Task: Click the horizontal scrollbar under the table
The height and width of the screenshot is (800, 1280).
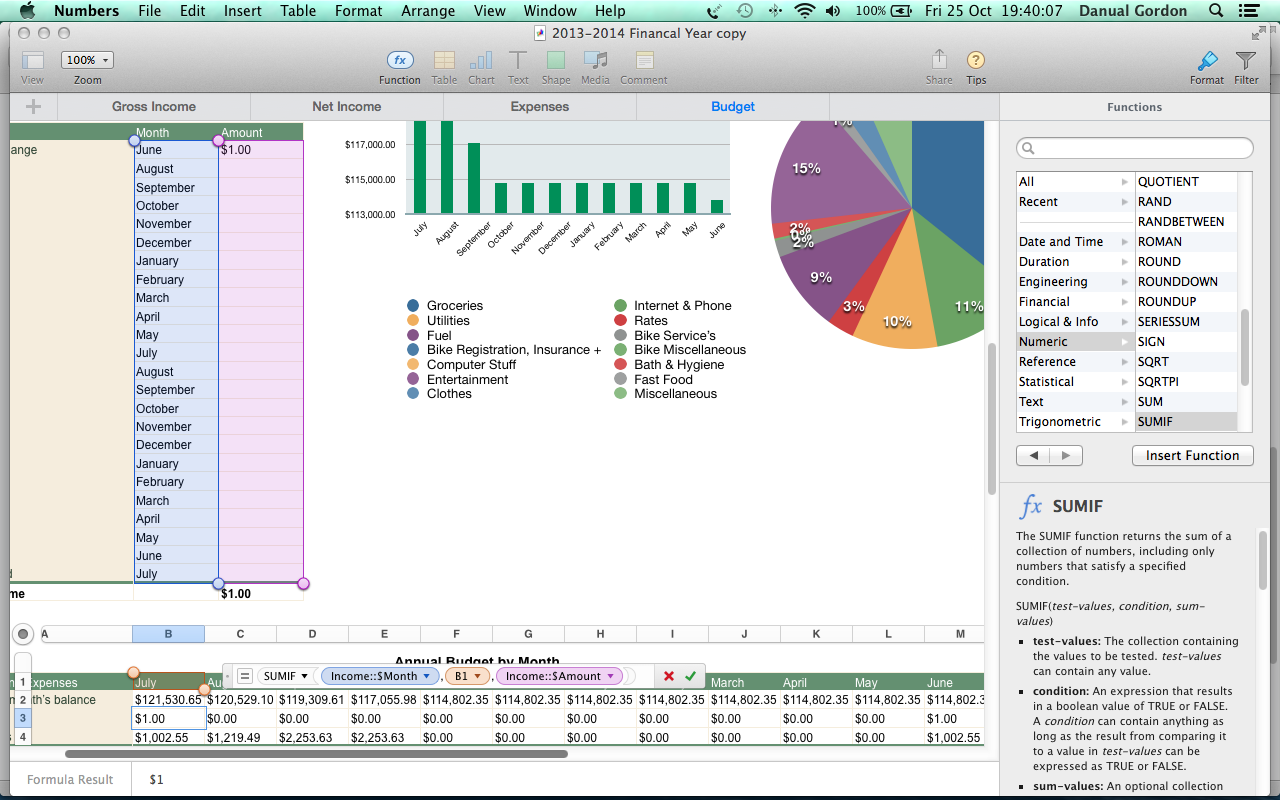Action: click(x=316, y=754)
